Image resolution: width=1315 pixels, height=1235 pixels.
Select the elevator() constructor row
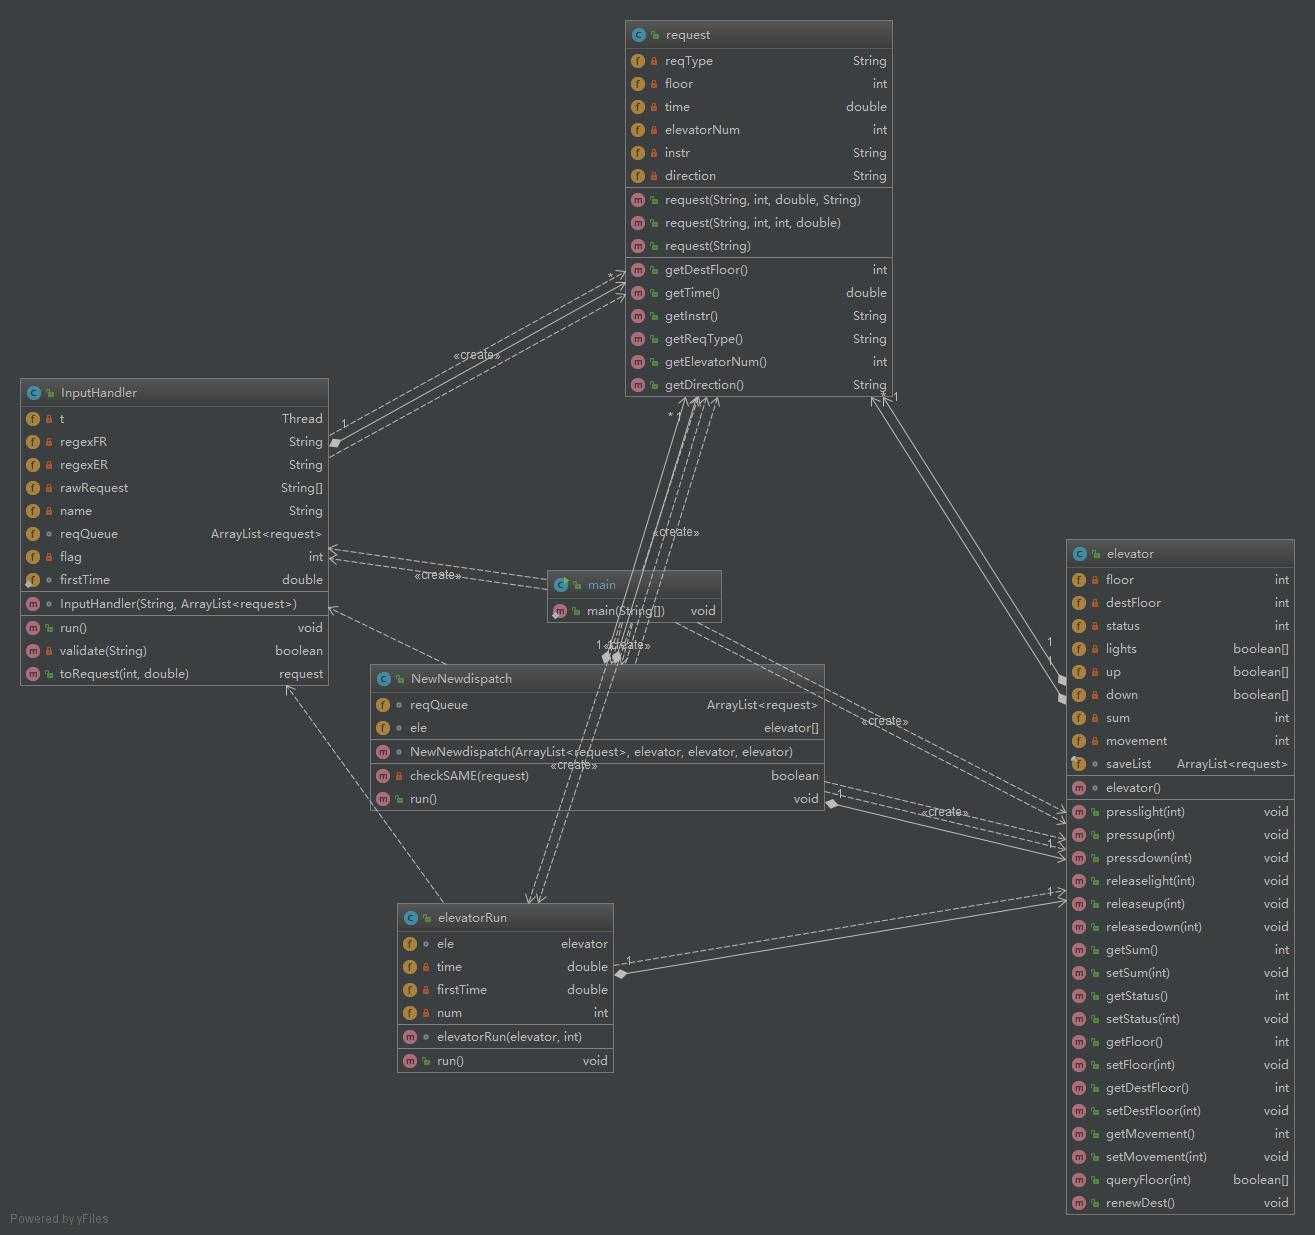pos(1180,788)
